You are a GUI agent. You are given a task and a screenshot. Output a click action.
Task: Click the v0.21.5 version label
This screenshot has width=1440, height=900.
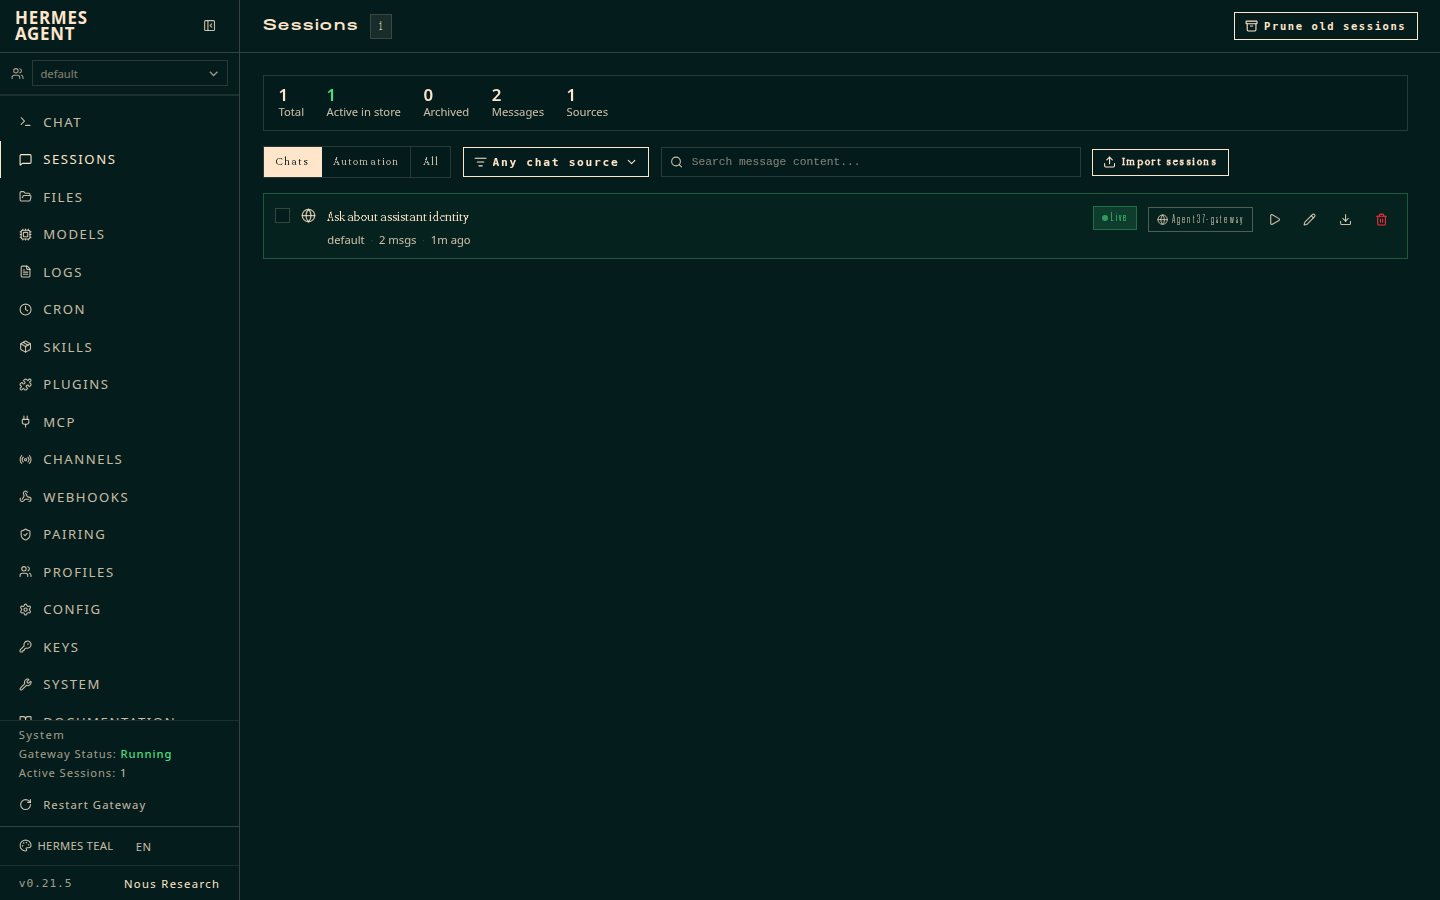coord(45,884)
